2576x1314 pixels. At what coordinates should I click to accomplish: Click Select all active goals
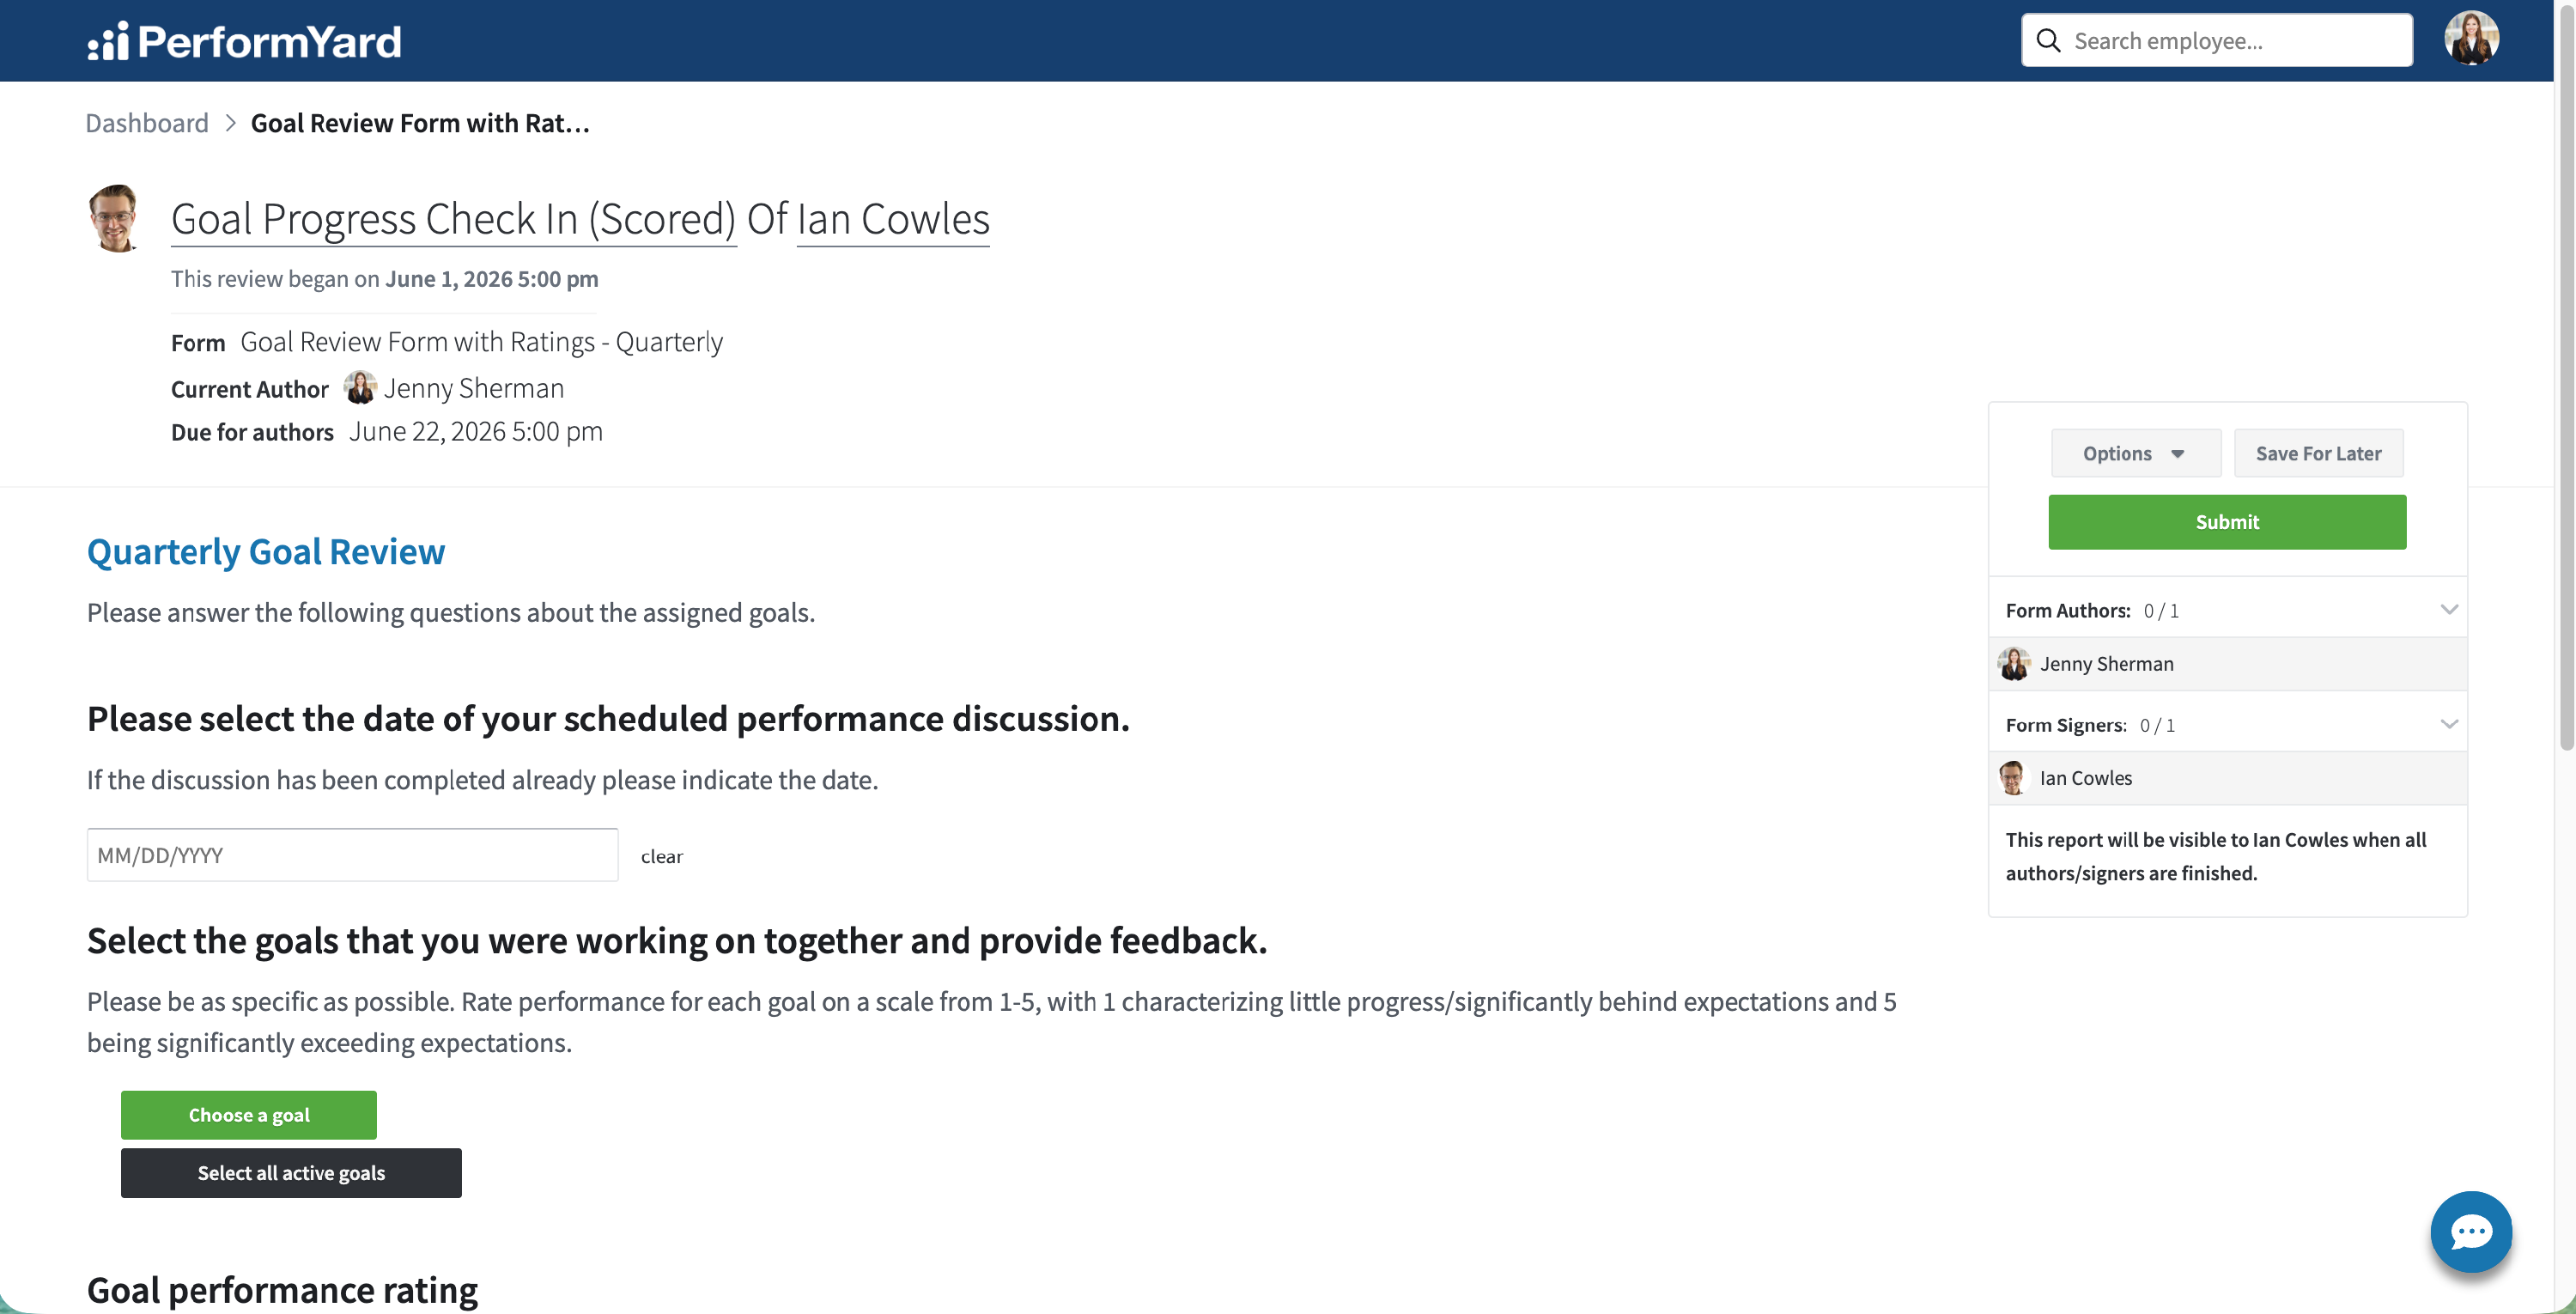pos(291,1173)
